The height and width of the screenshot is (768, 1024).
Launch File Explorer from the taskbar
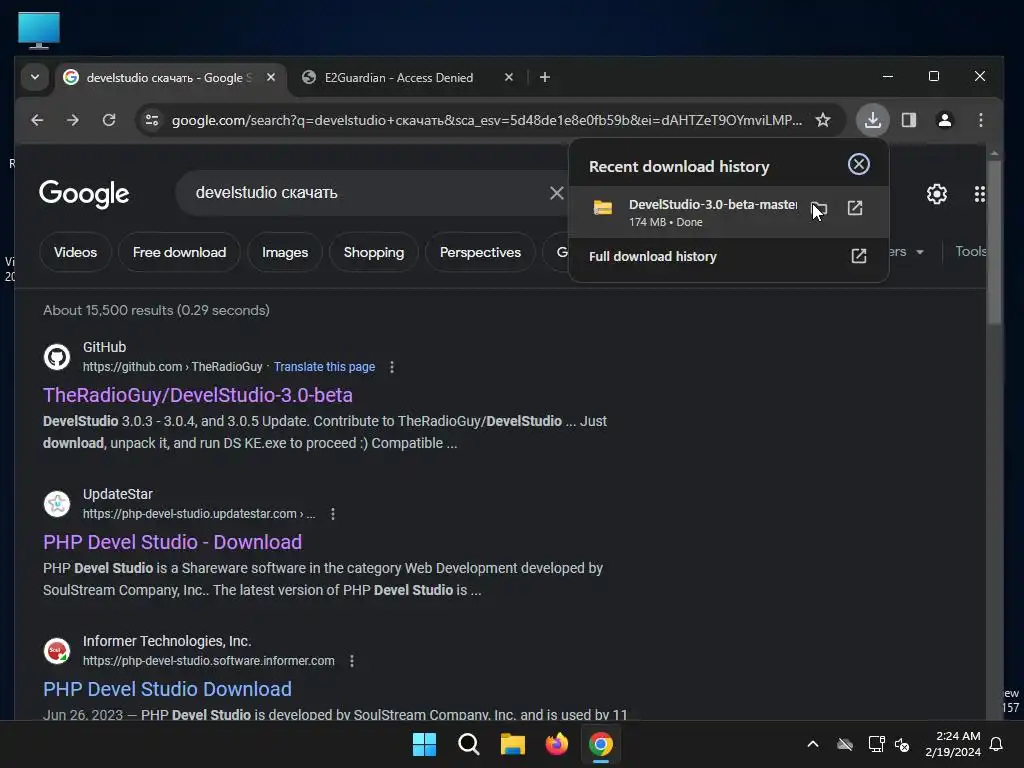513,744
